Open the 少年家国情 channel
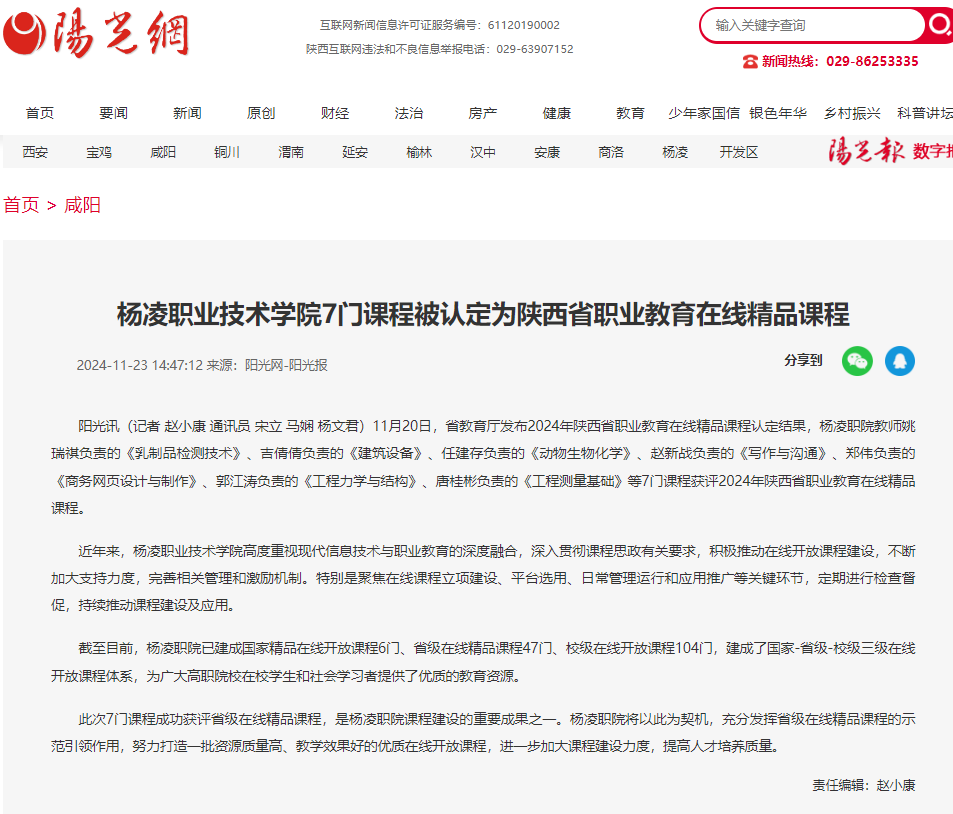Viewport: 953px width, 814px height. tap(704, 113)
